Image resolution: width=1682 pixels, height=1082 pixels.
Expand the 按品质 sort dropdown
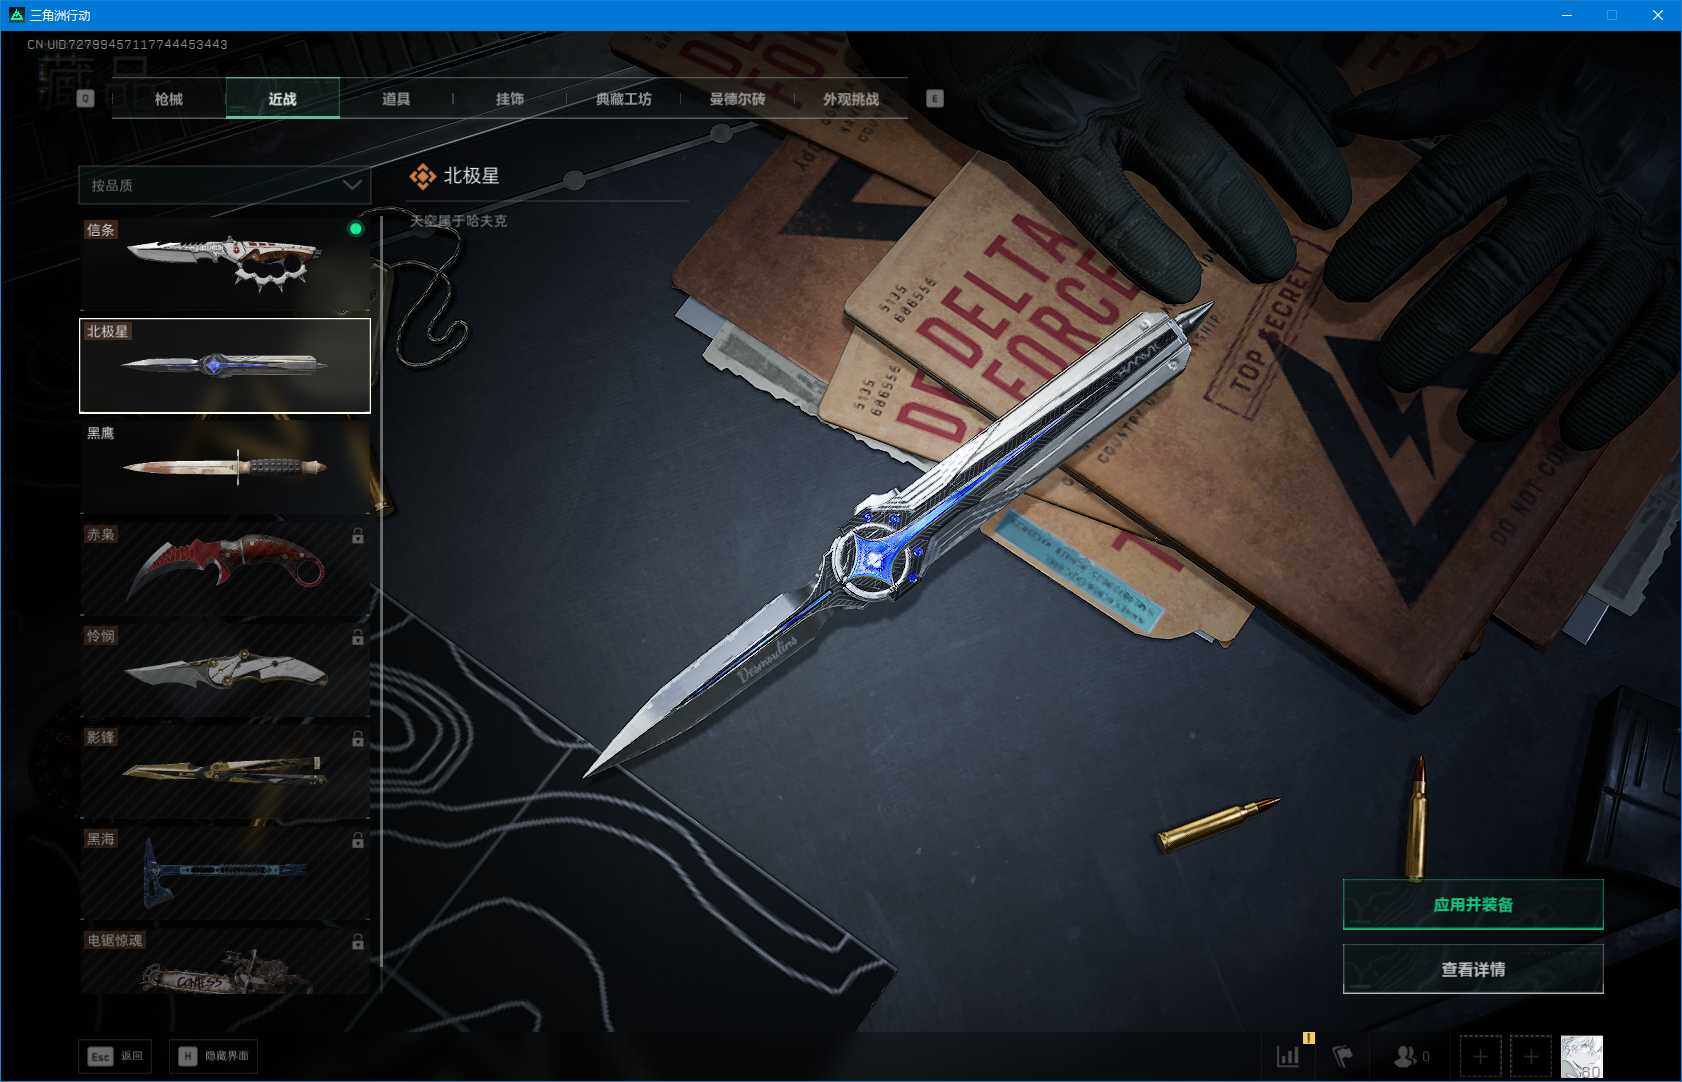224,185
